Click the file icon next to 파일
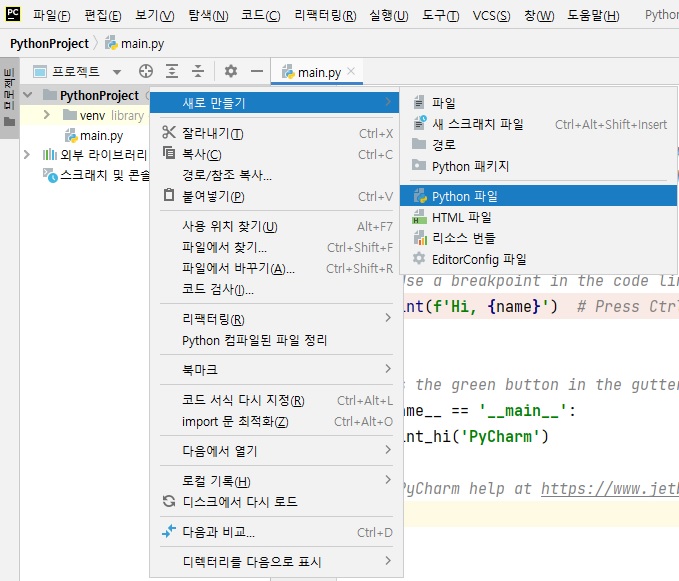 click(x=419, y=102)
